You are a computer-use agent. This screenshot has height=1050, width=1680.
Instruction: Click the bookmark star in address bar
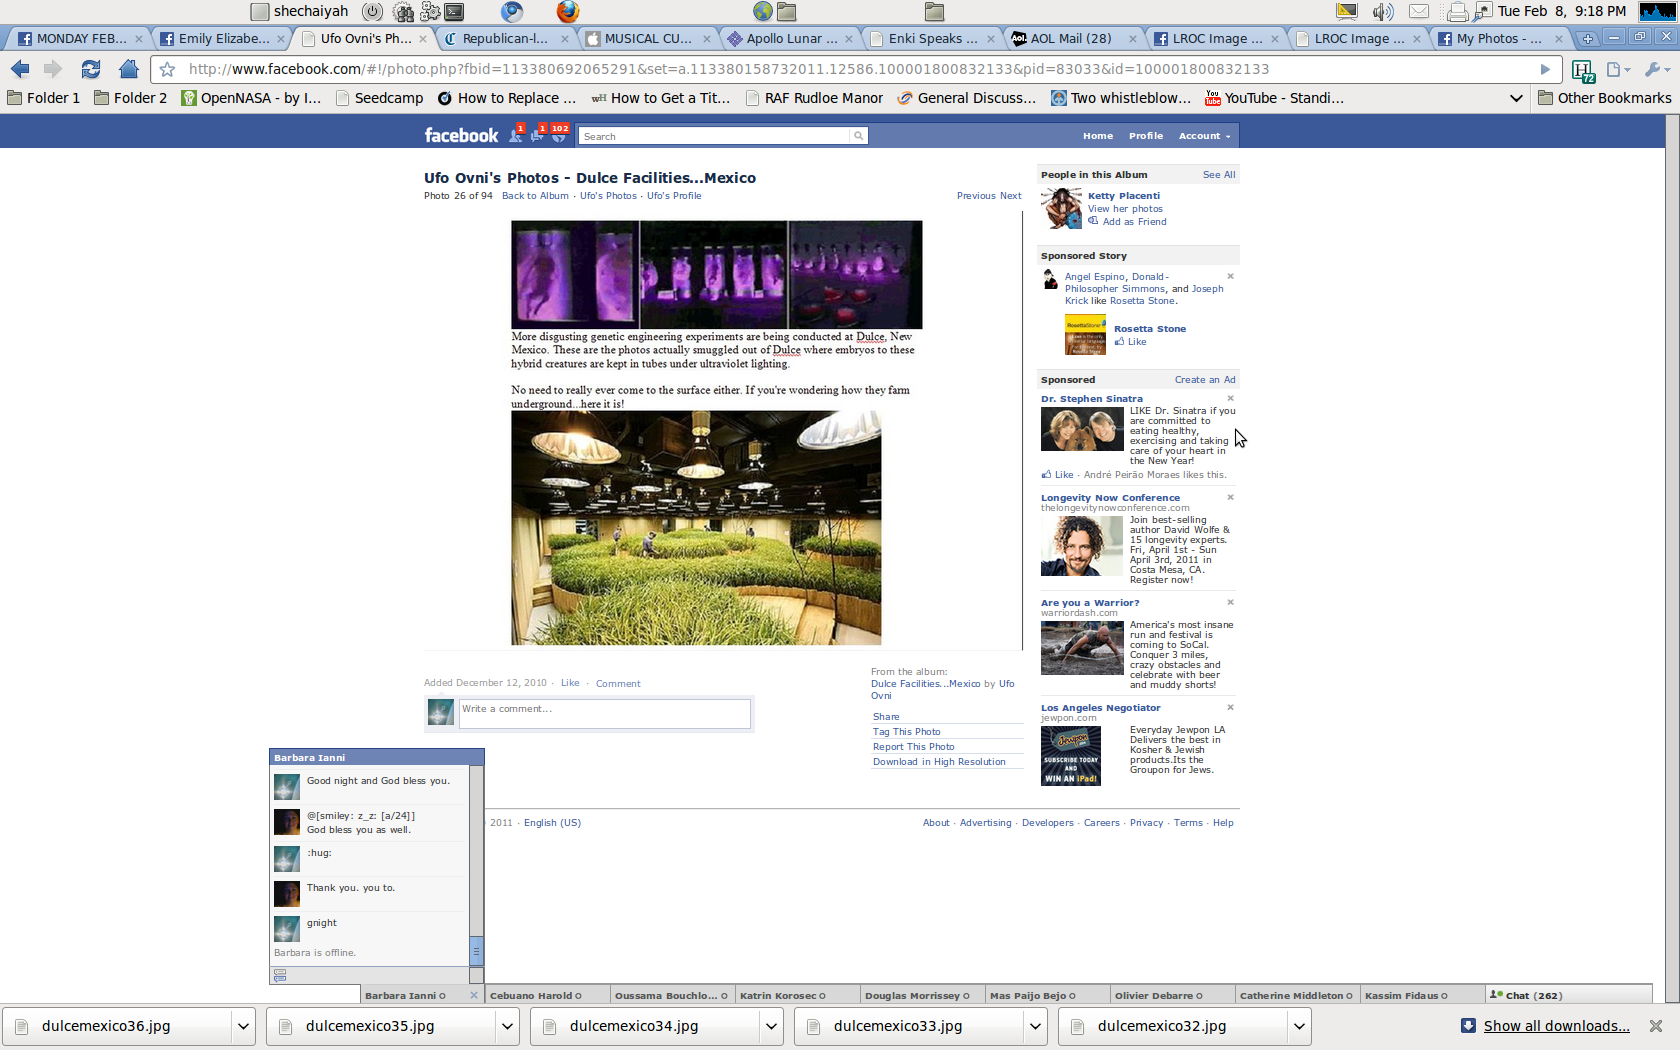[x=168, y=69]
